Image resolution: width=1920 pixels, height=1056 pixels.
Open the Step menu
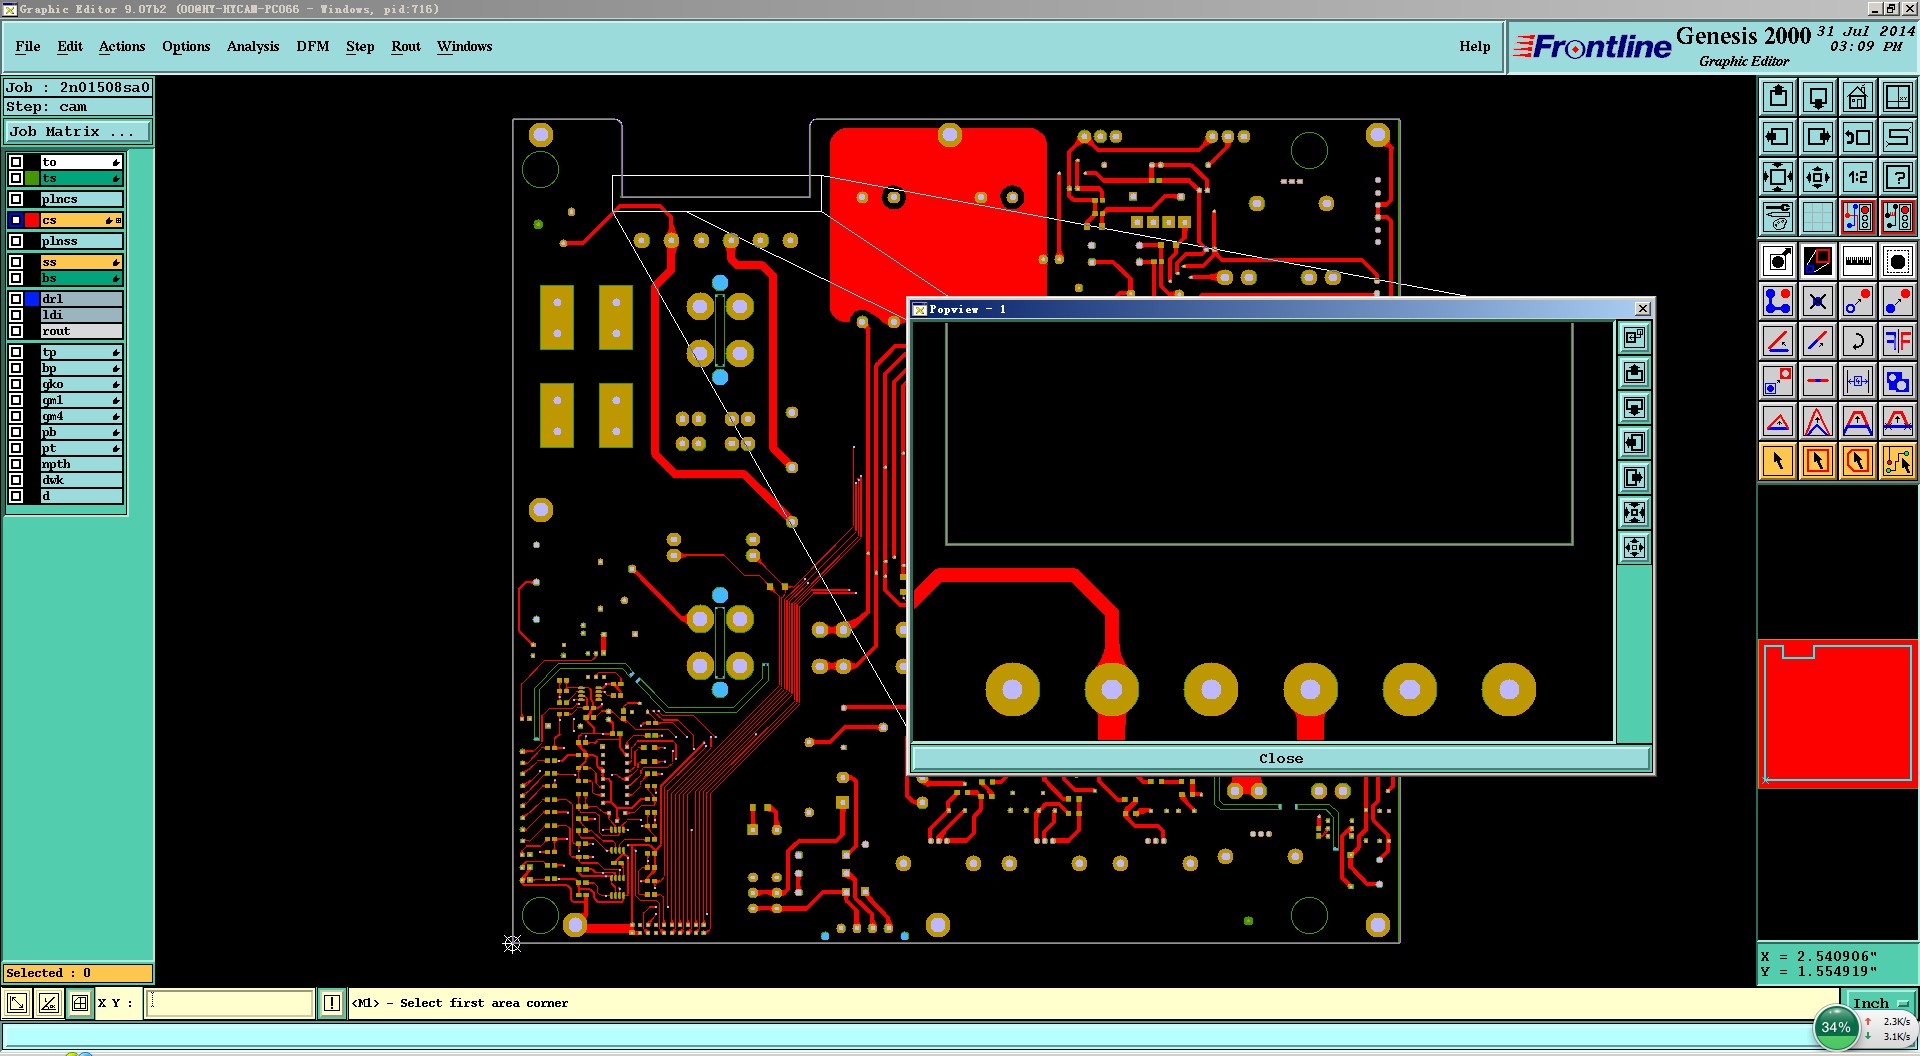click(360, 46)
